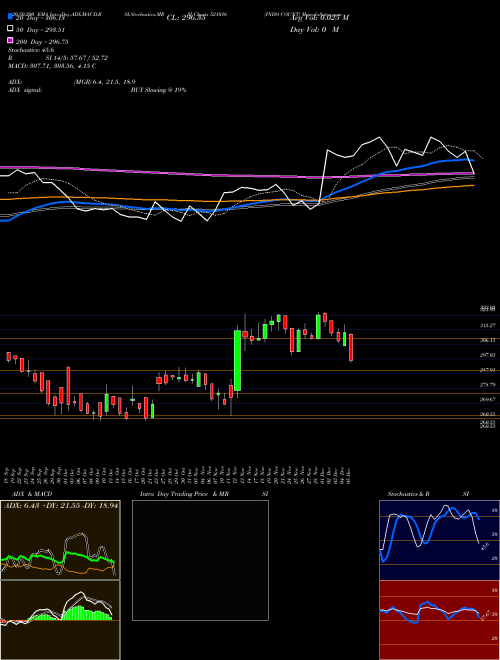The height and width of the screenshot is (660, 500).
Task: Click the 297.03 price axis label
Action: coord(489,355)
